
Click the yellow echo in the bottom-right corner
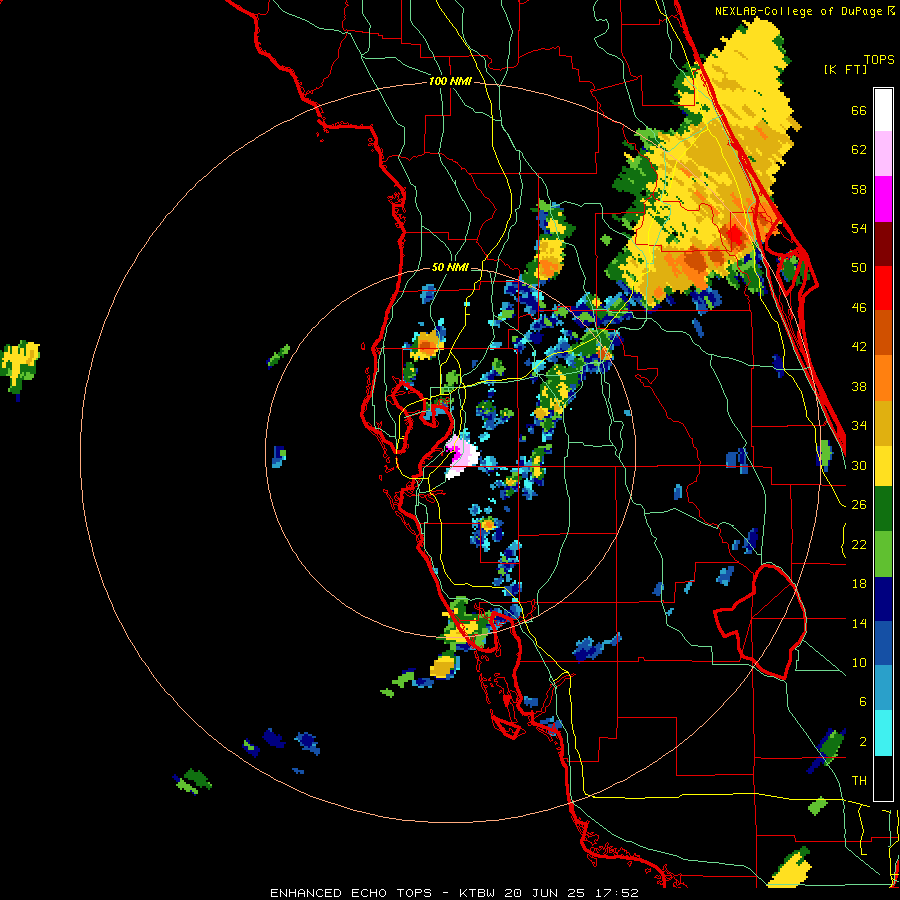coord(791,868)
